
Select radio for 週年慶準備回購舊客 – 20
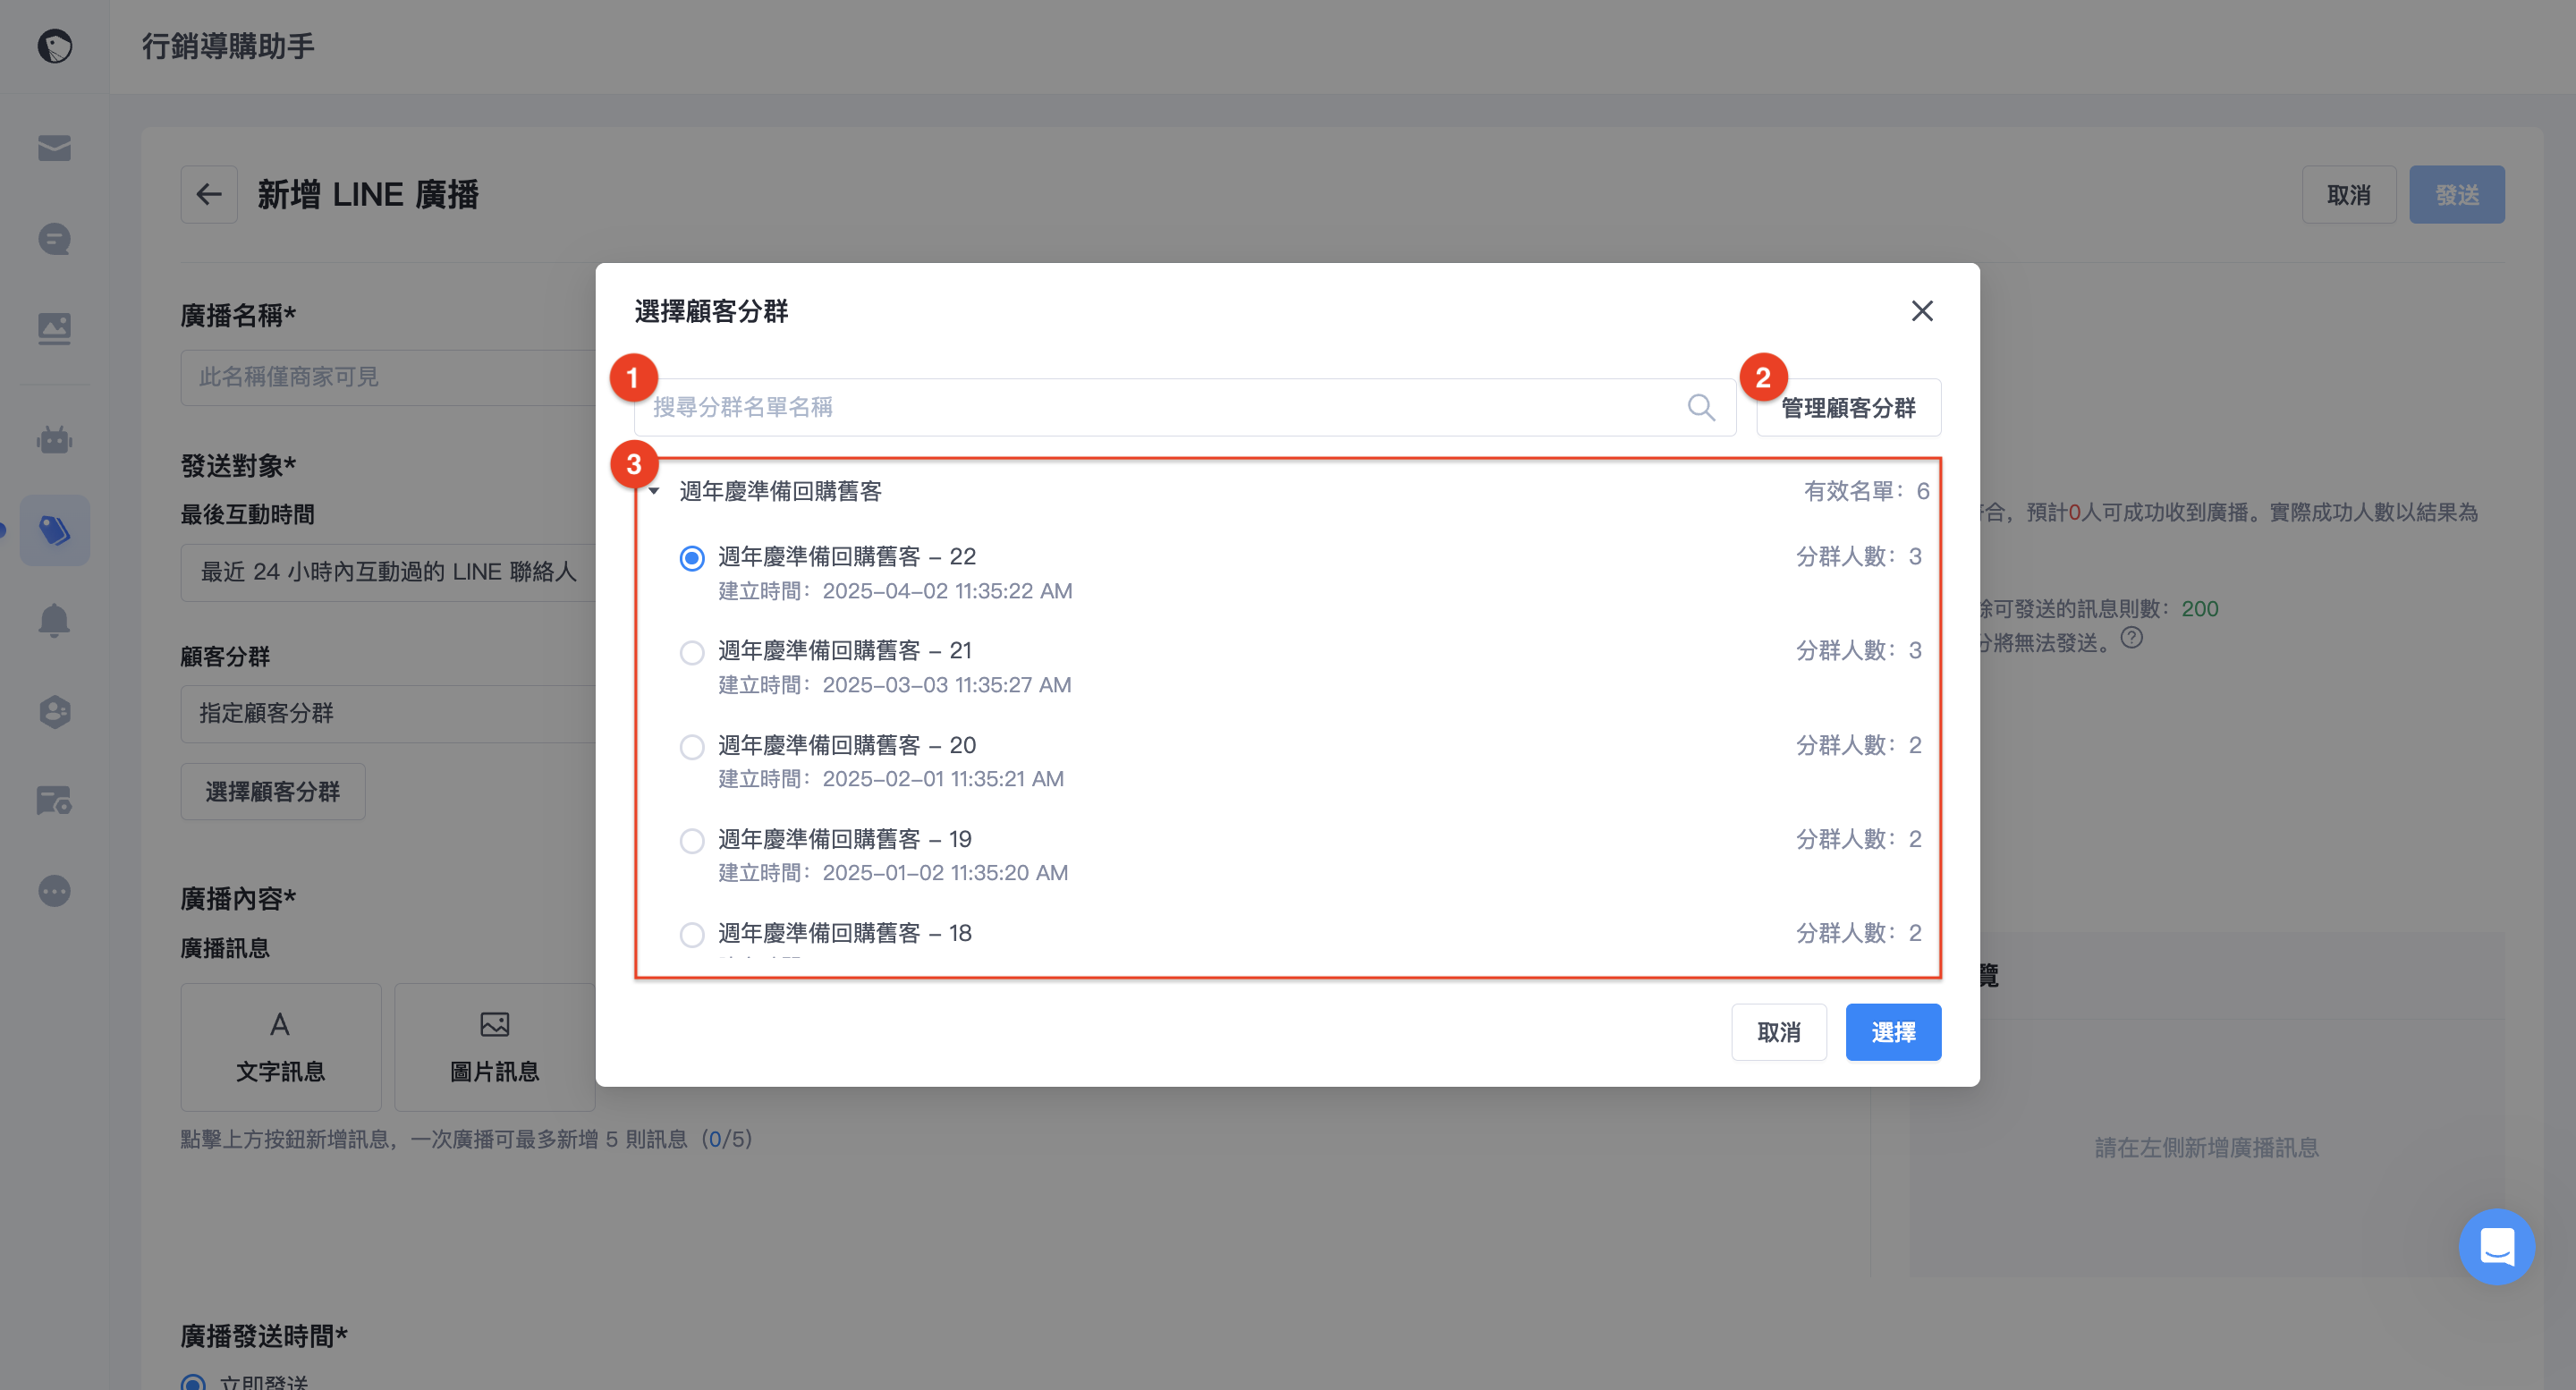pyautogui.click(x=692, y=747)
